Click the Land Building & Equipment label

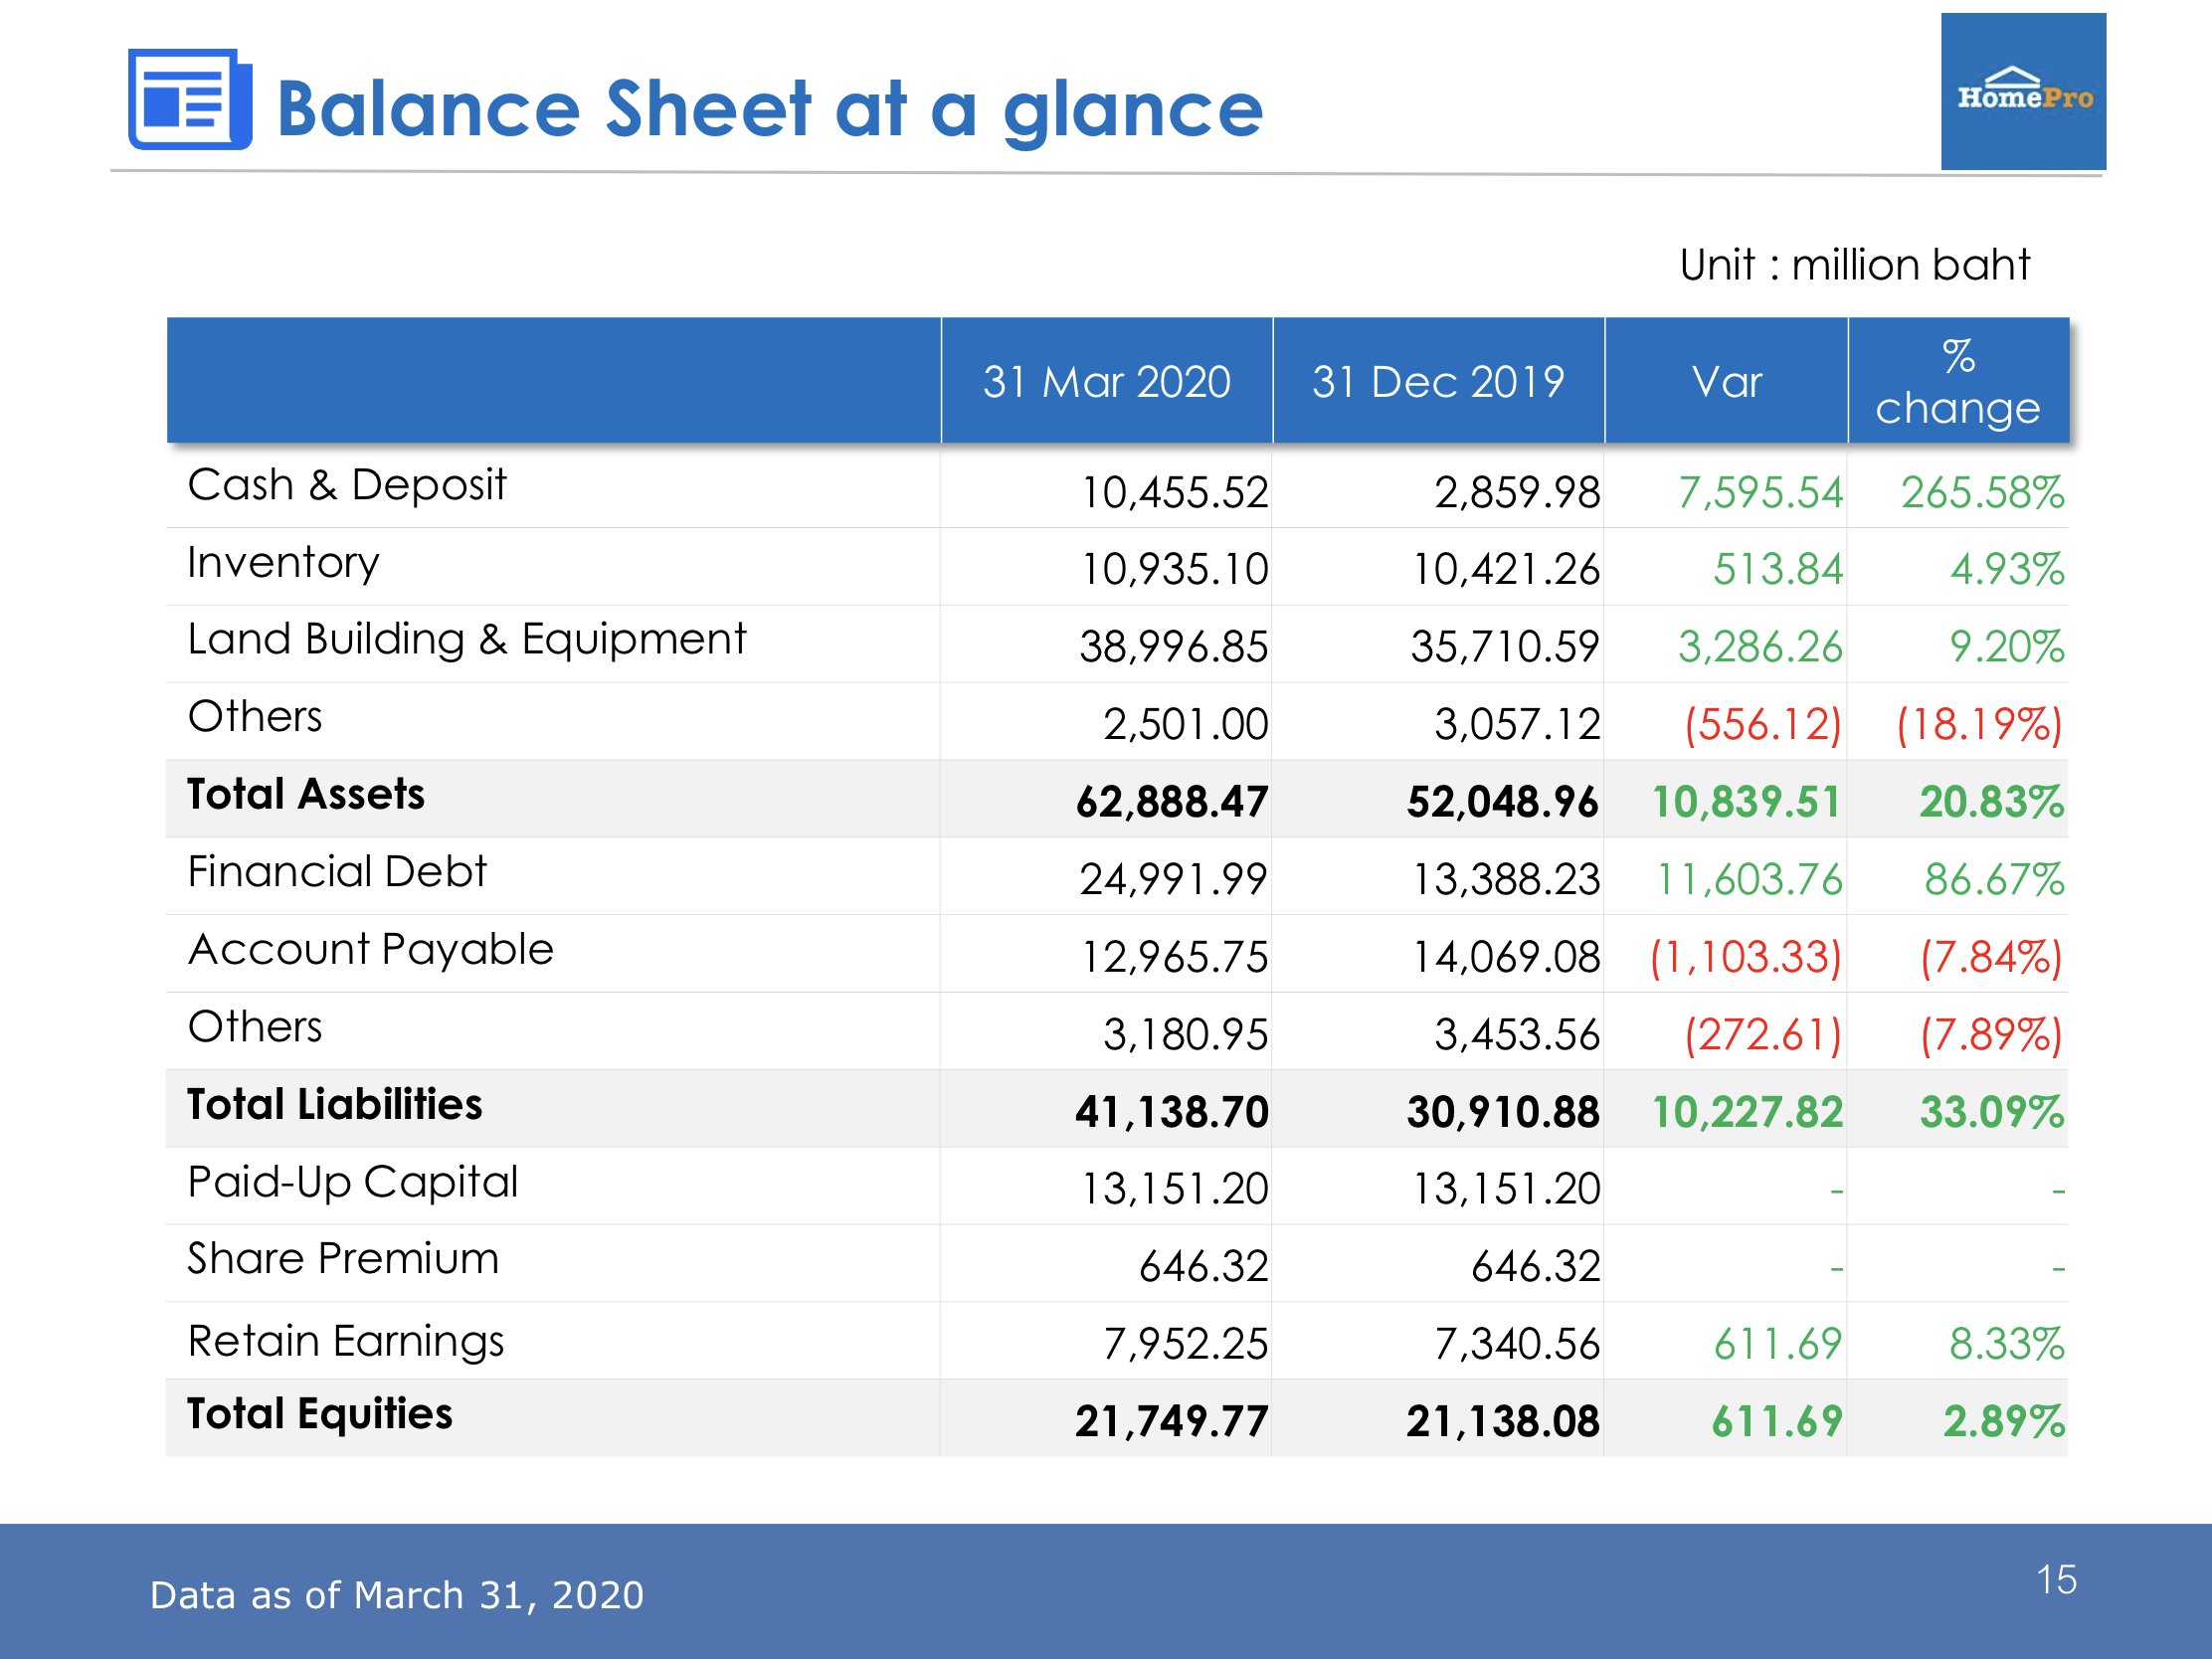coord(467,640)
